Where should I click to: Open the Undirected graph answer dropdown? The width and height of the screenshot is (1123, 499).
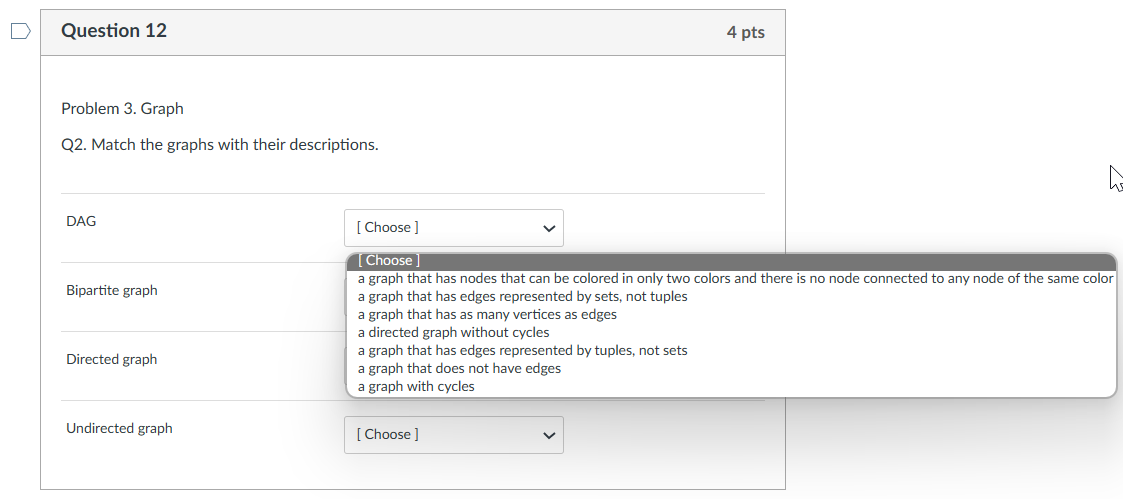(x=453, y=435)
